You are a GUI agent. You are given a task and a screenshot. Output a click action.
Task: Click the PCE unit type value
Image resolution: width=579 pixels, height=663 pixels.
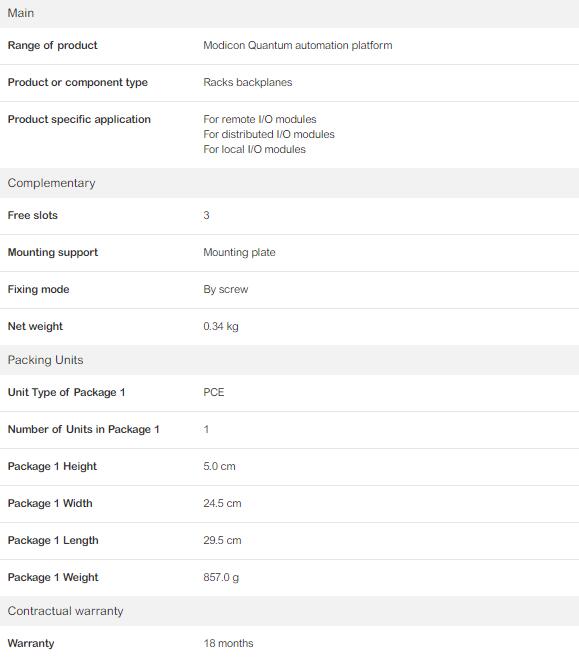tap(214, 392)
